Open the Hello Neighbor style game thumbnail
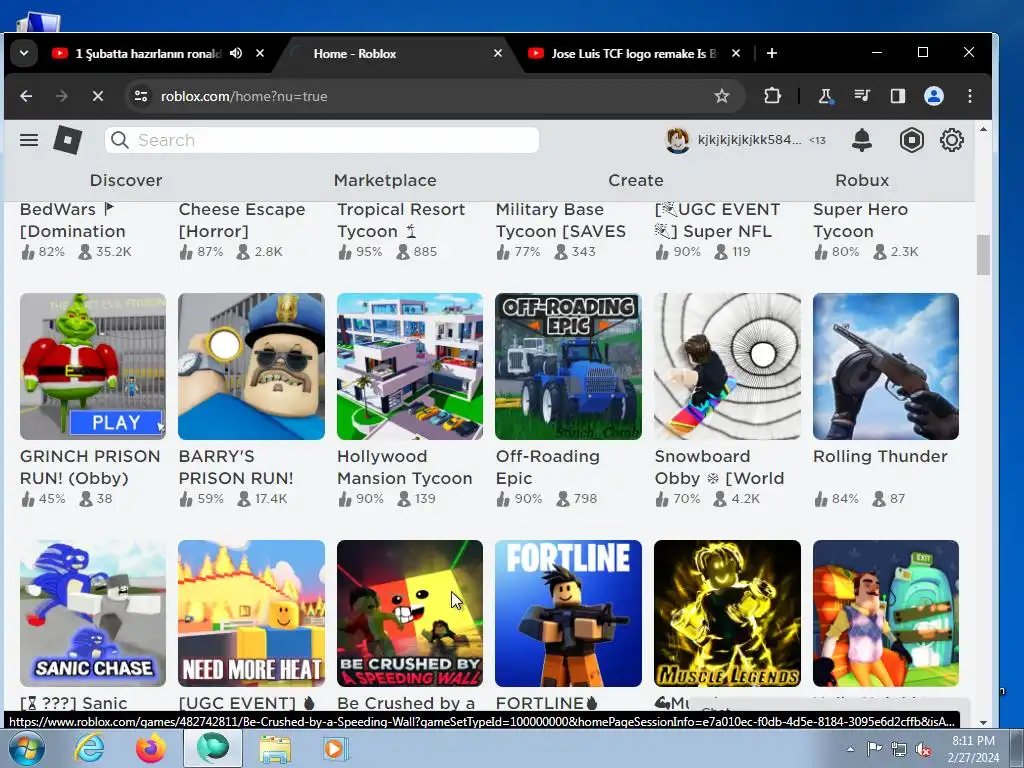Viewport: 1024px width, 768px height. [x=886, y=613]
